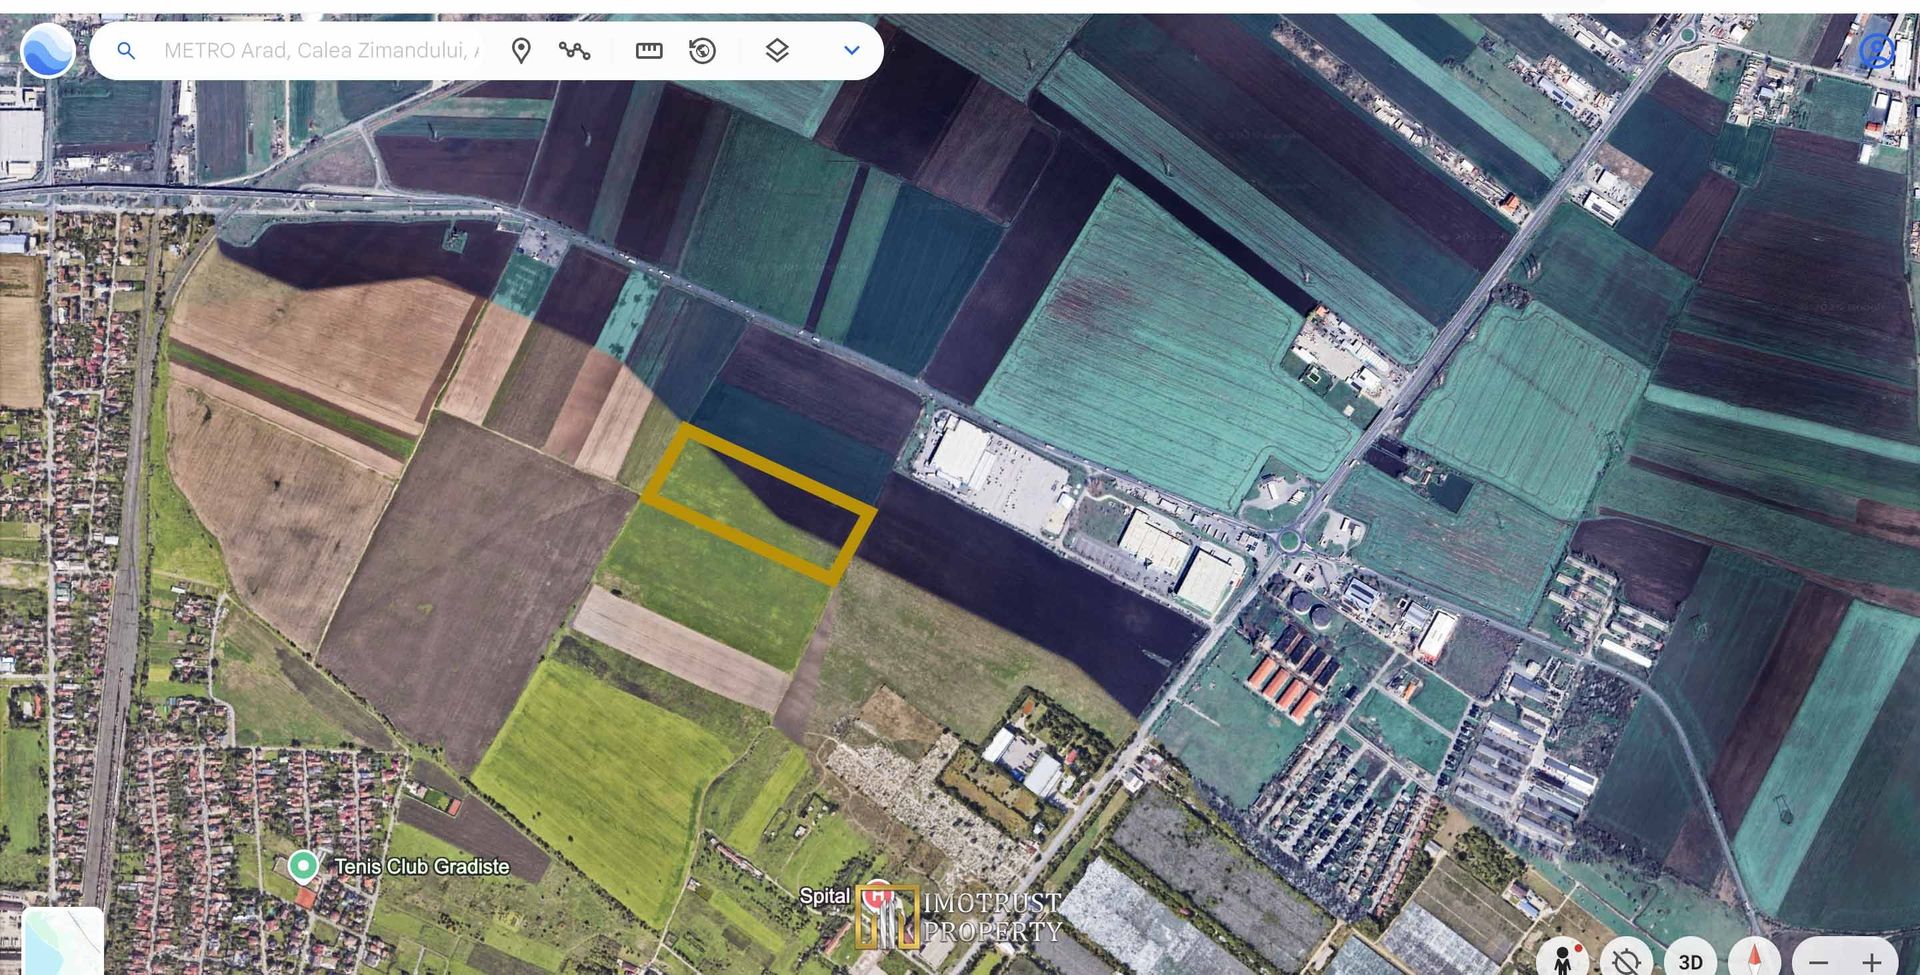Open historical imagery time tool
The height and width of the screenshot is (975, 1920).
point(703,51)
